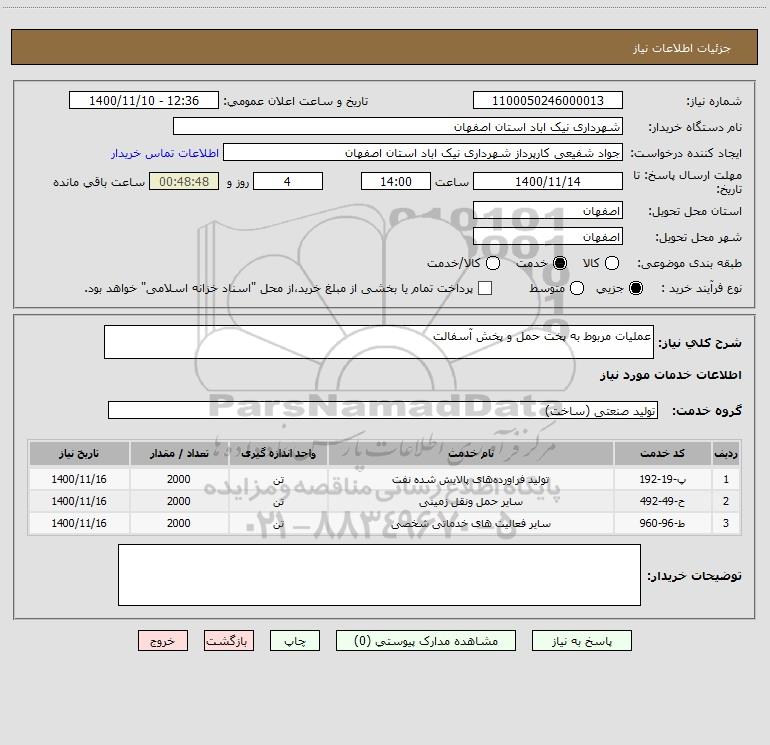The width and height of the screenshot is (770, 745).
Task: Click the بازگشت back button
Action: pos(229,641)
